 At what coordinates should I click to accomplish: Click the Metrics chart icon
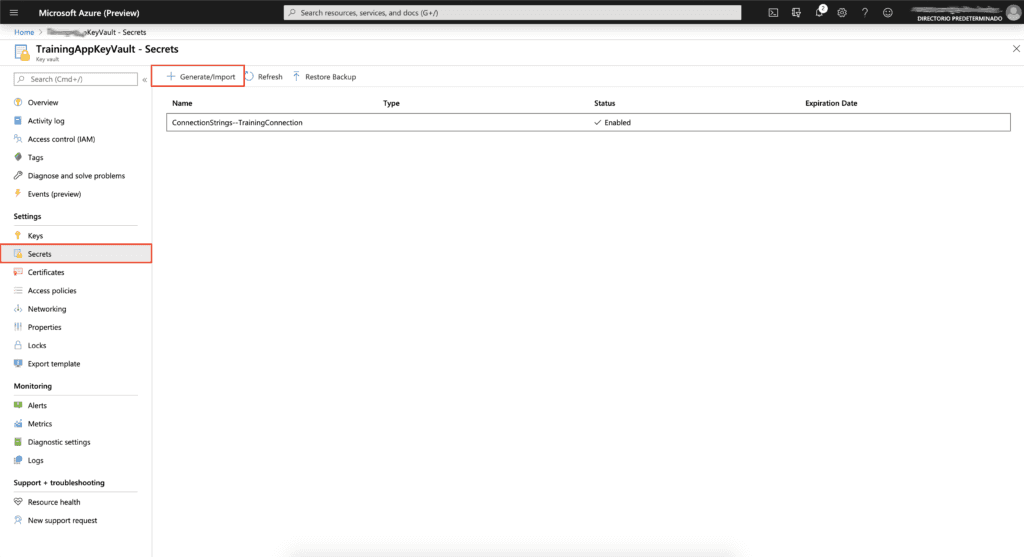tap(18, 424)
